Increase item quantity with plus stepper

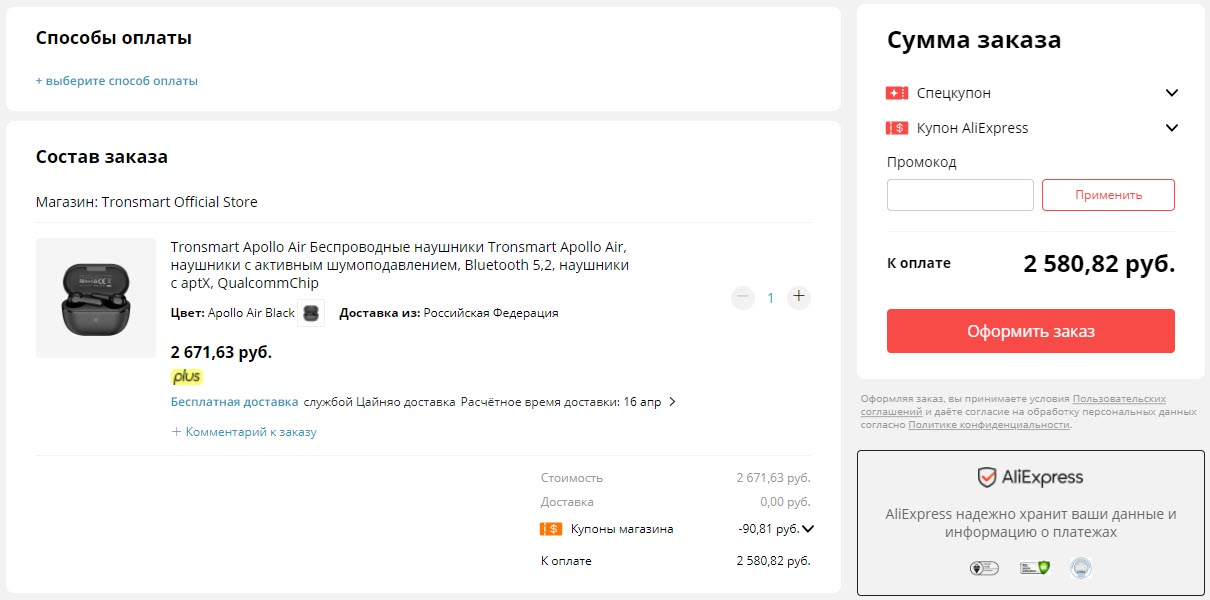coord(798,297)
